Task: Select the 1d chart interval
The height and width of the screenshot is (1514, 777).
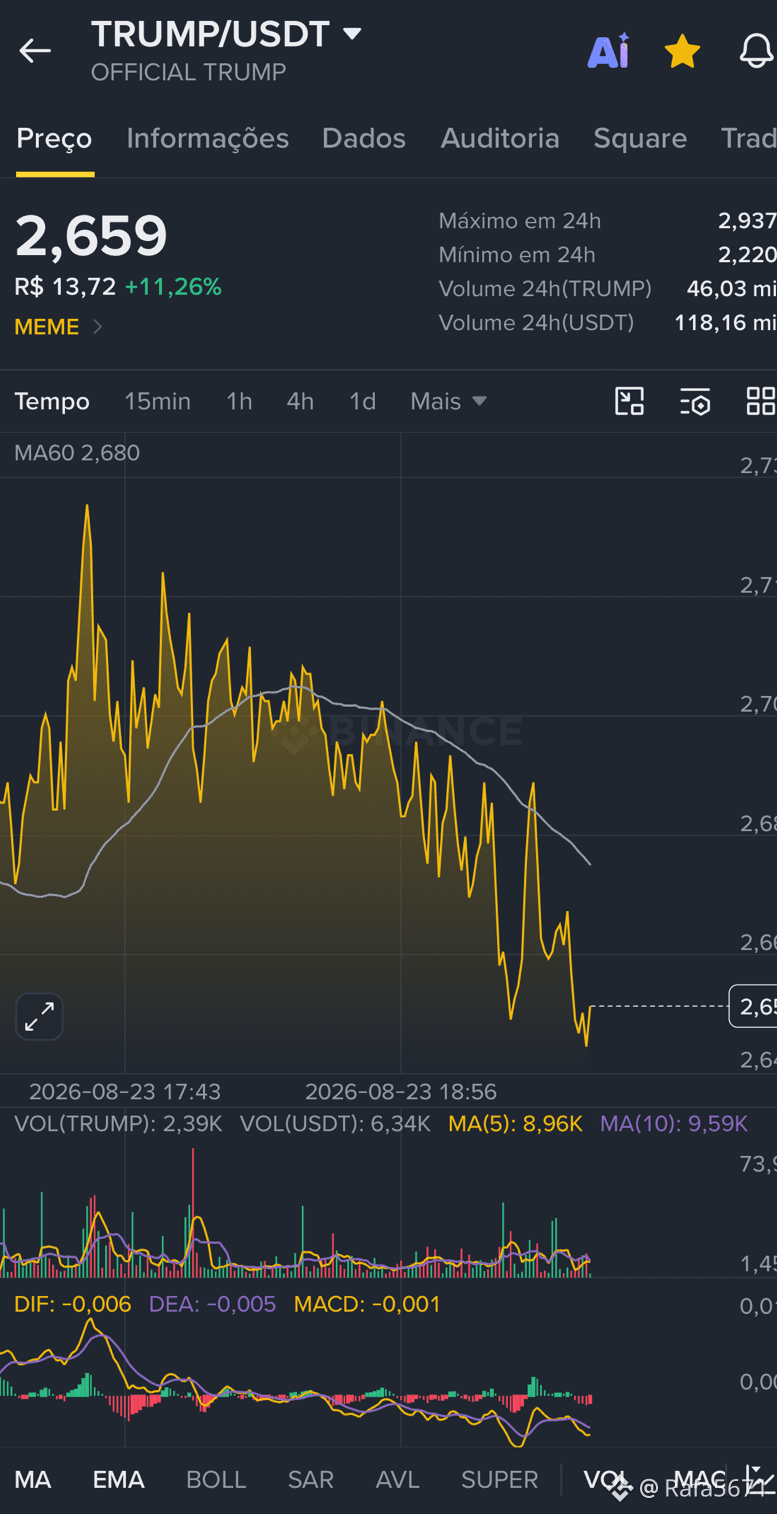Action: pos(362,401)
